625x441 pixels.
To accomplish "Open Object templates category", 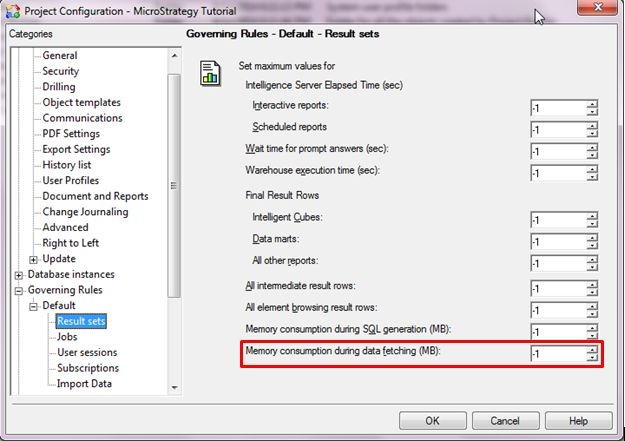I will tap(81, 102).
